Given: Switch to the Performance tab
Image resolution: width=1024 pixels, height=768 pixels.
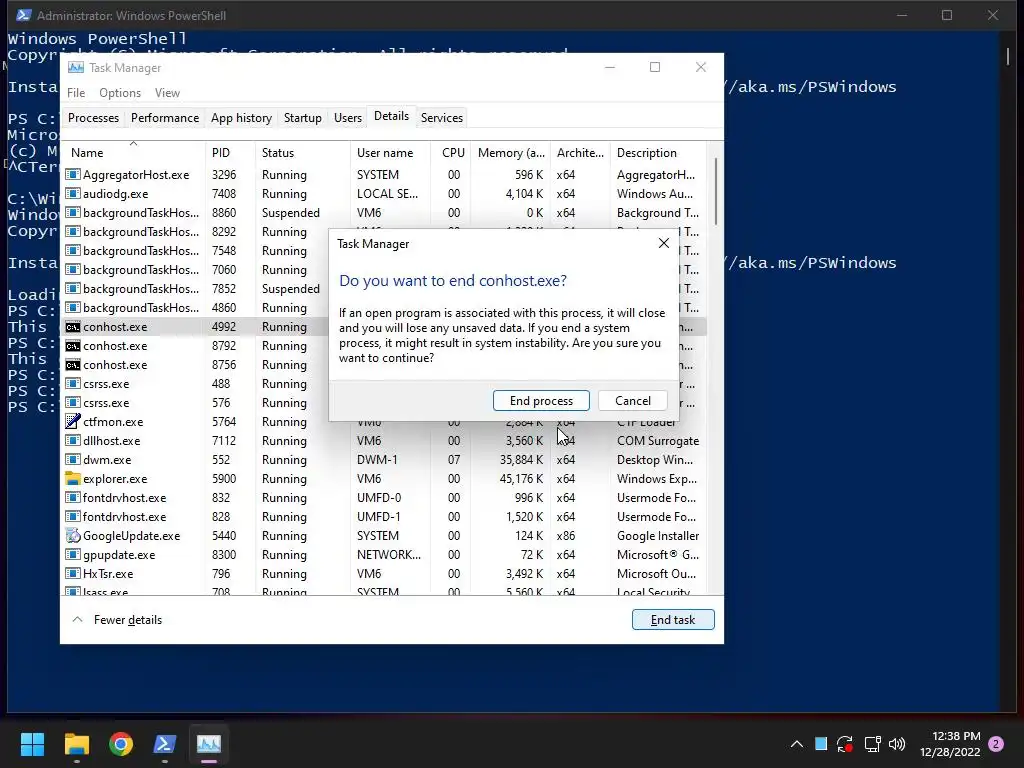Looking at the screenshot, I should coord(165,118).
